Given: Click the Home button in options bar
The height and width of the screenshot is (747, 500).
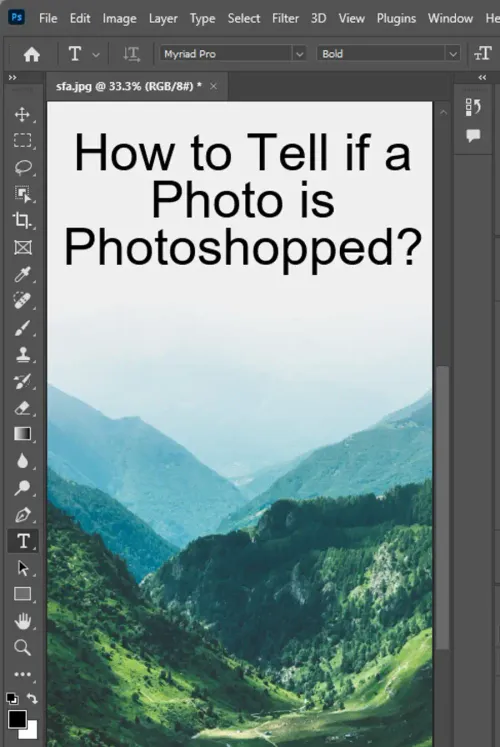Looking at the screenshot, I should [31, 54].
